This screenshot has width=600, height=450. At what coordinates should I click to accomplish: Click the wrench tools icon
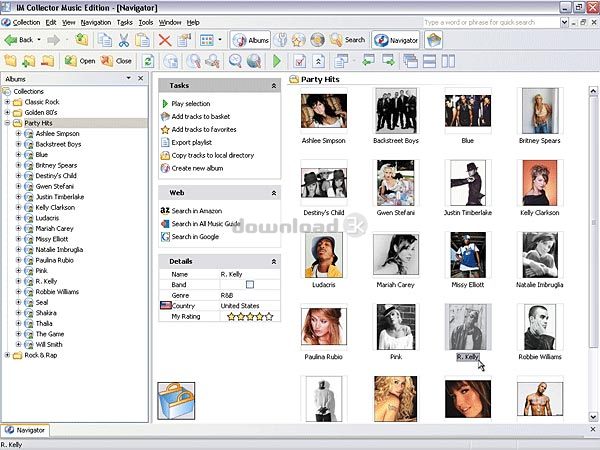click(x=280, y=40)
